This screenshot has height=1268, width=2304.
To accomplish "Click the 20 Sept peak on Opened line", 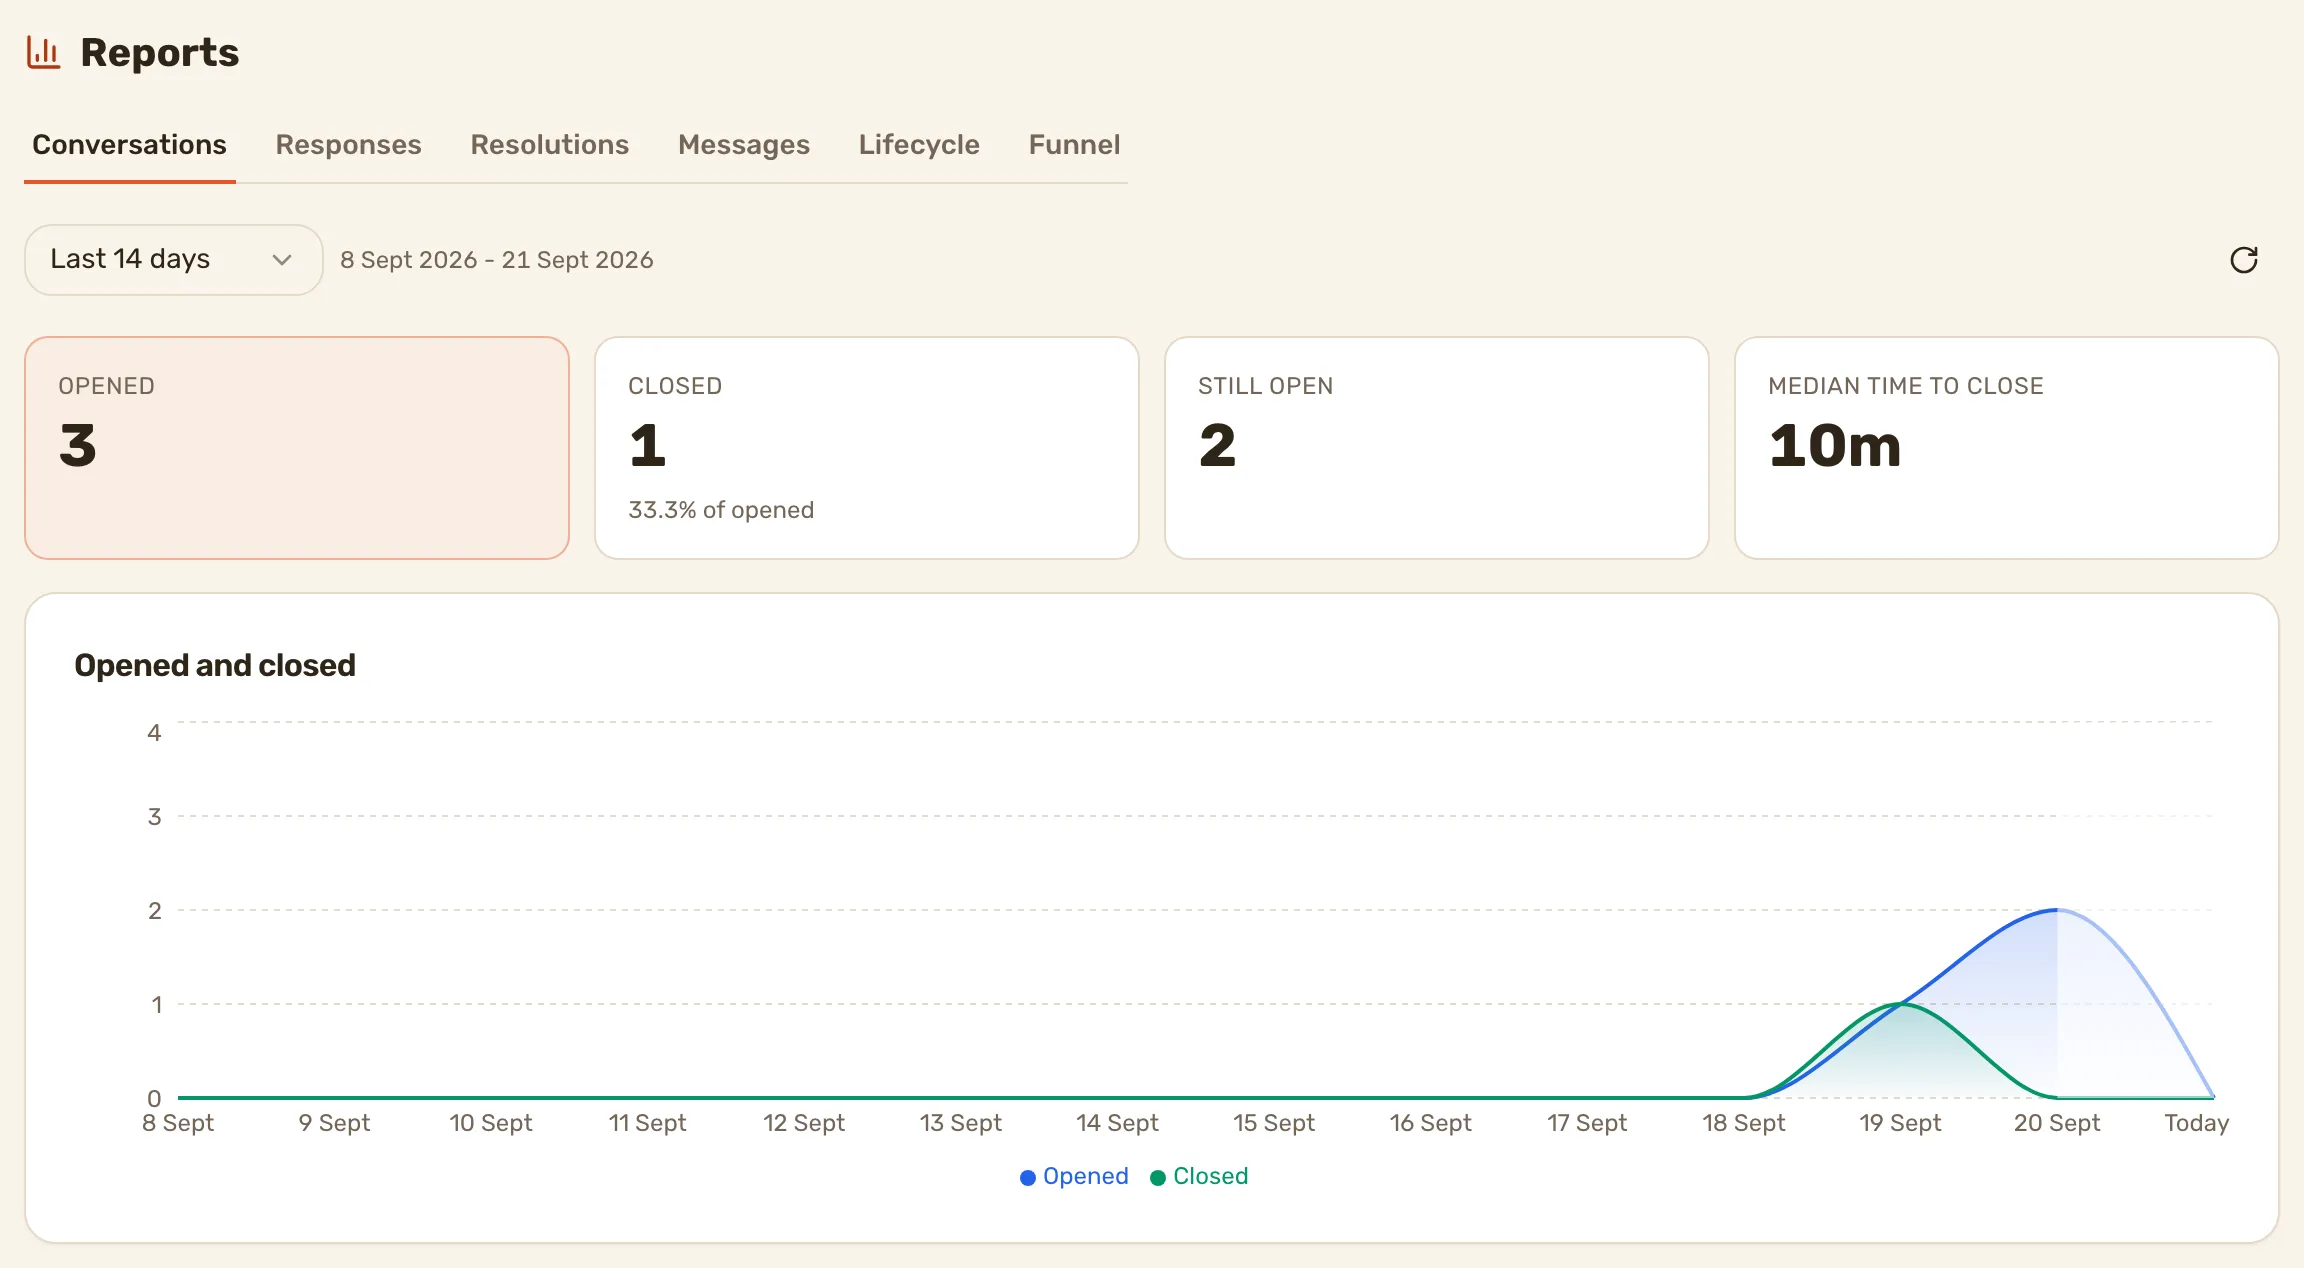I will [x=2057, y=910].
